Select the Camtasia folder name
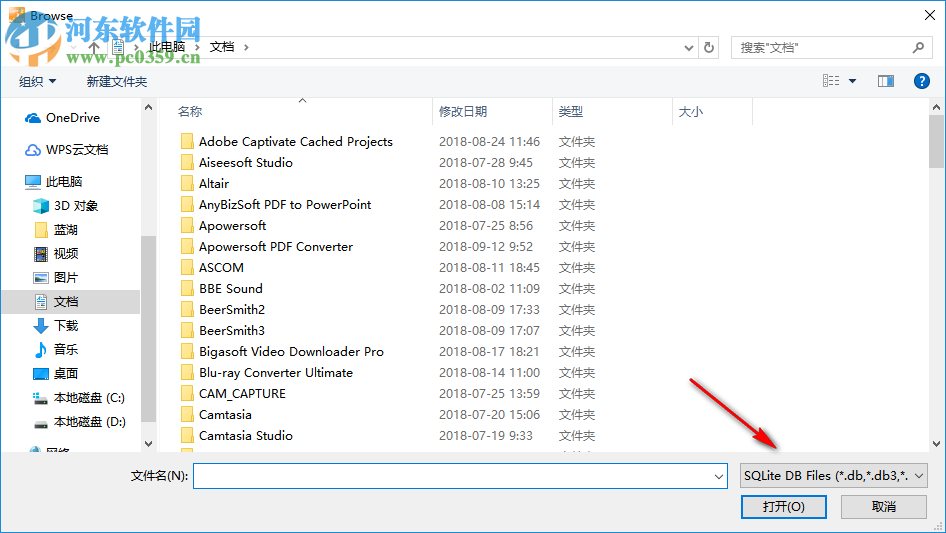Image resolution: width=946 pixels, height=533 pixels. click(225, 415)
